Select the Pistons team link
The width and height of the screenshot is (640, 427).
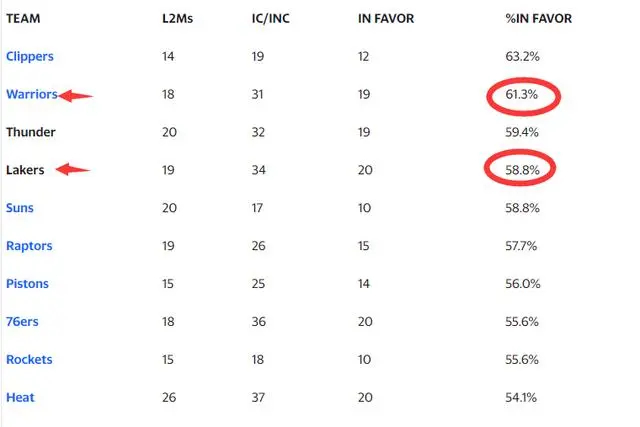(x=27, y=284)
